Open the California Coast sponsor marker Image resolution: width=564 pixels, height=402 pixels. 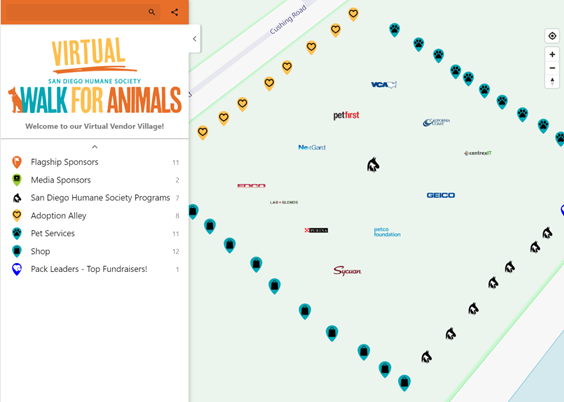(436, 122)
